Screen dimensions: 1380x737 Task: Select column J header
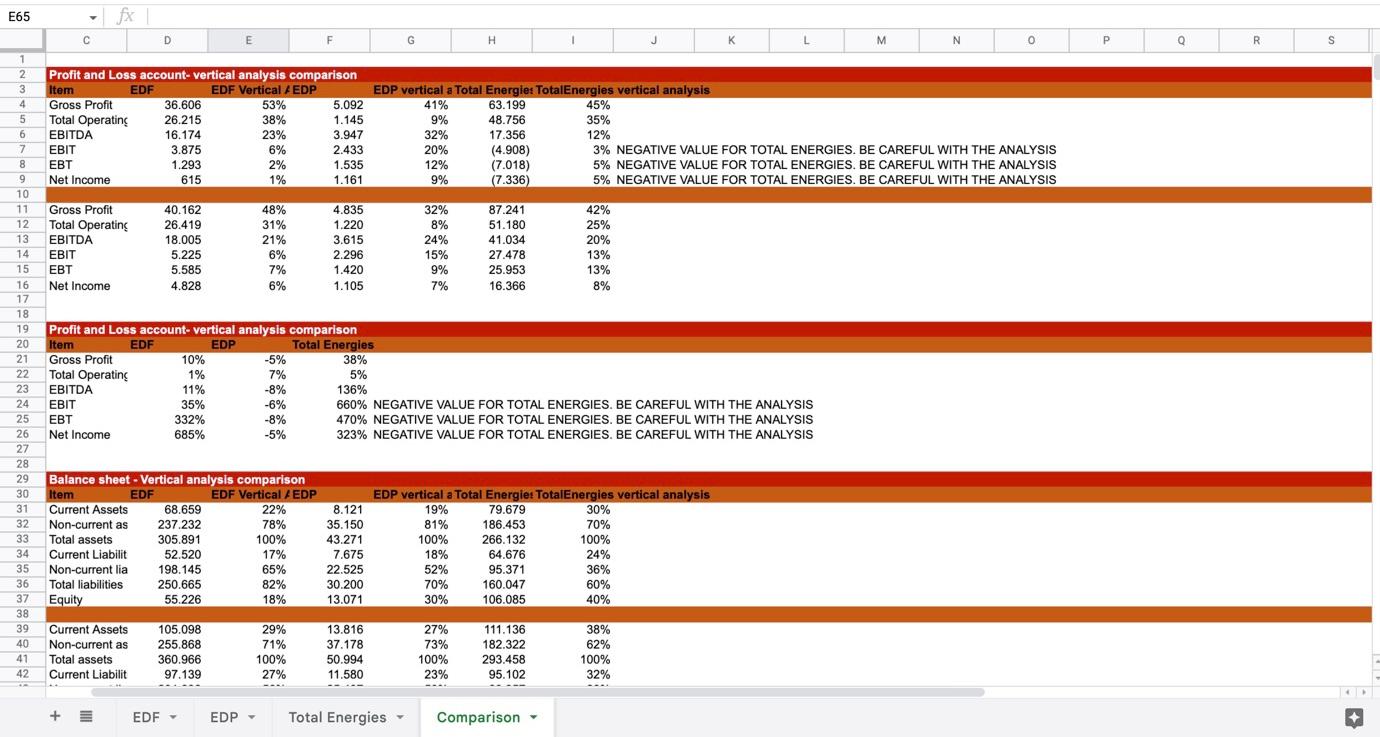[x=653, y=40]
